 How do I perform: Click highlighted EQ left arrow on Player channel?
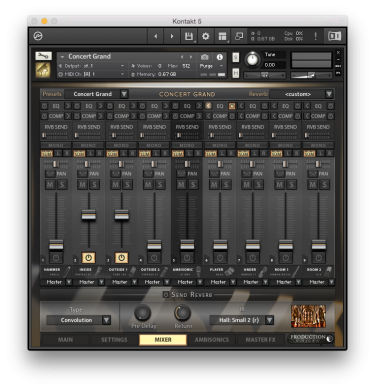click(x=208, y=106)
